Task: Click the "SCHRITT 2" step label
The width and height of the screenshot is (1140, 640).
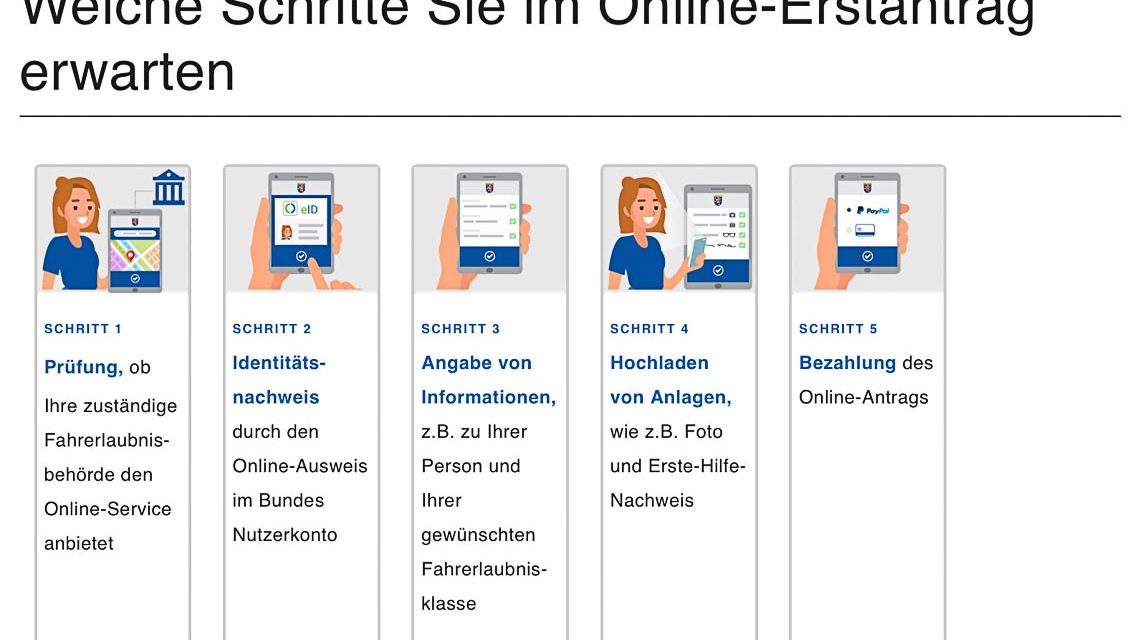Action: pos(272,329)
